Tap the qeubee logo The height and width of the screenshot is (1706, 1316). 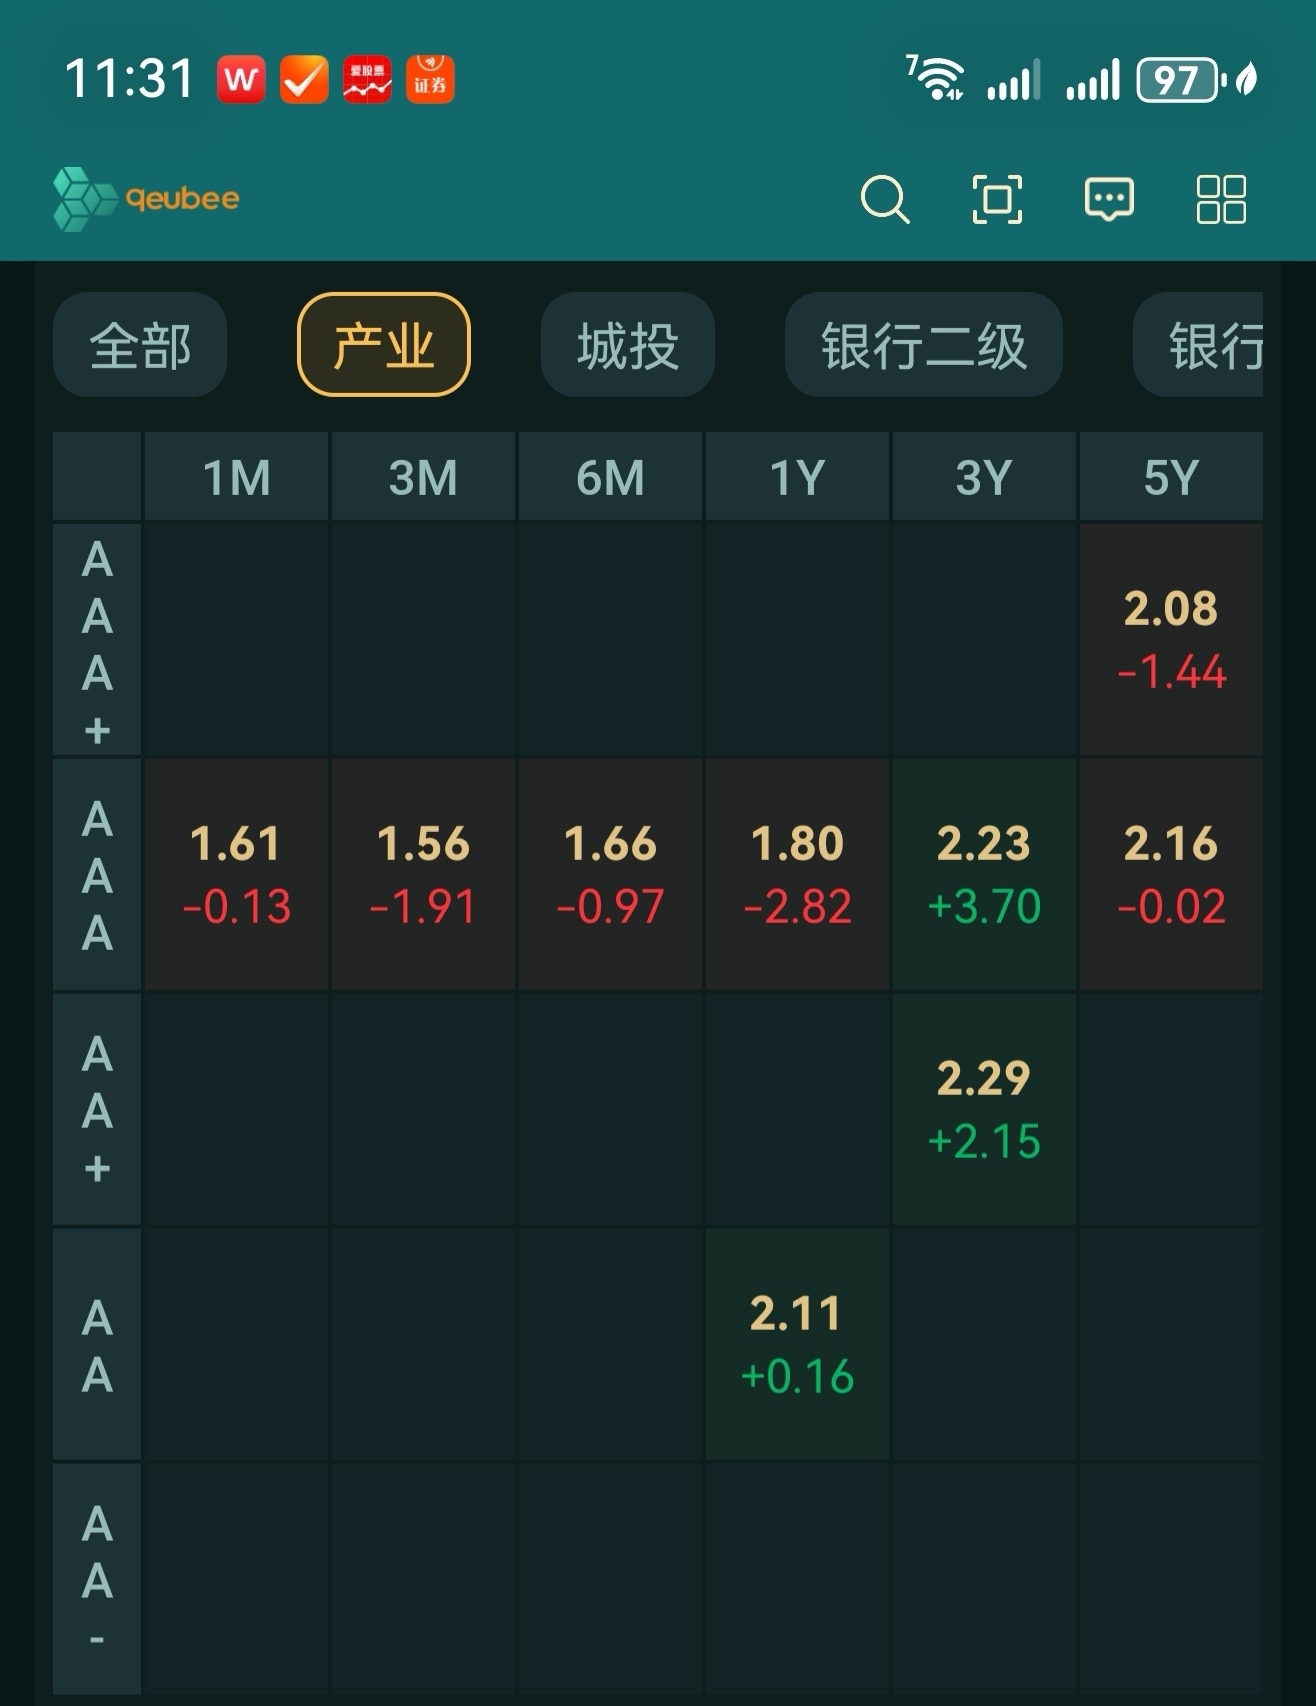point(147,198)
